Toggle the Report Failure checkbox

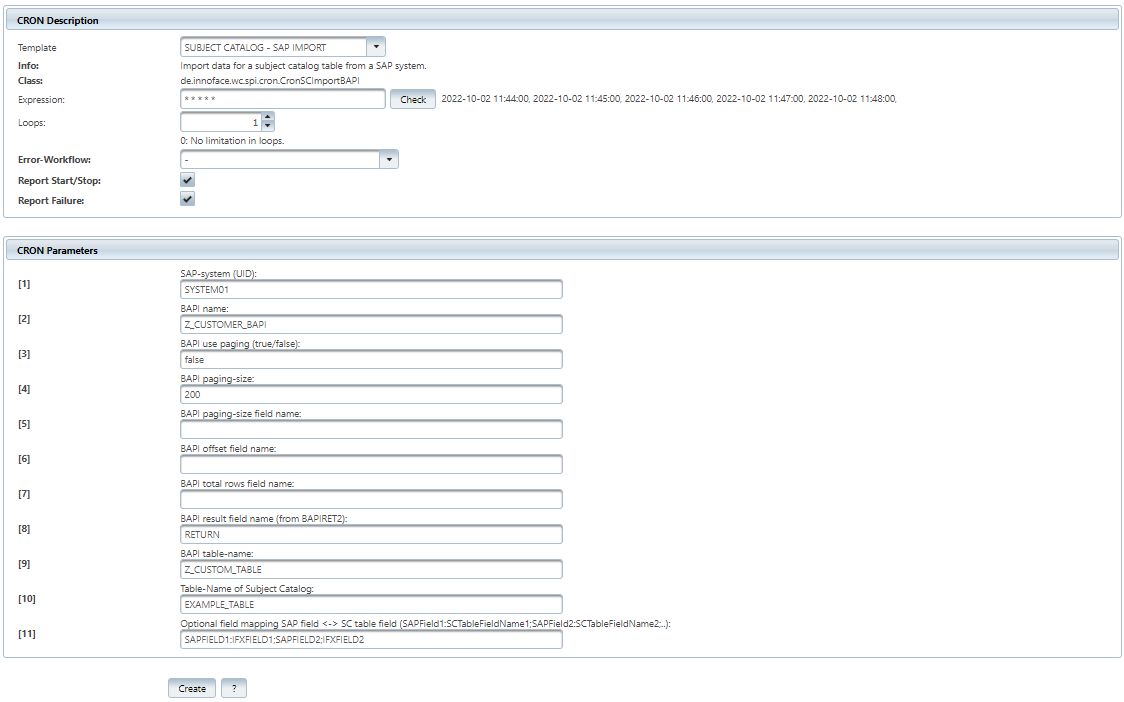(188, 199)
